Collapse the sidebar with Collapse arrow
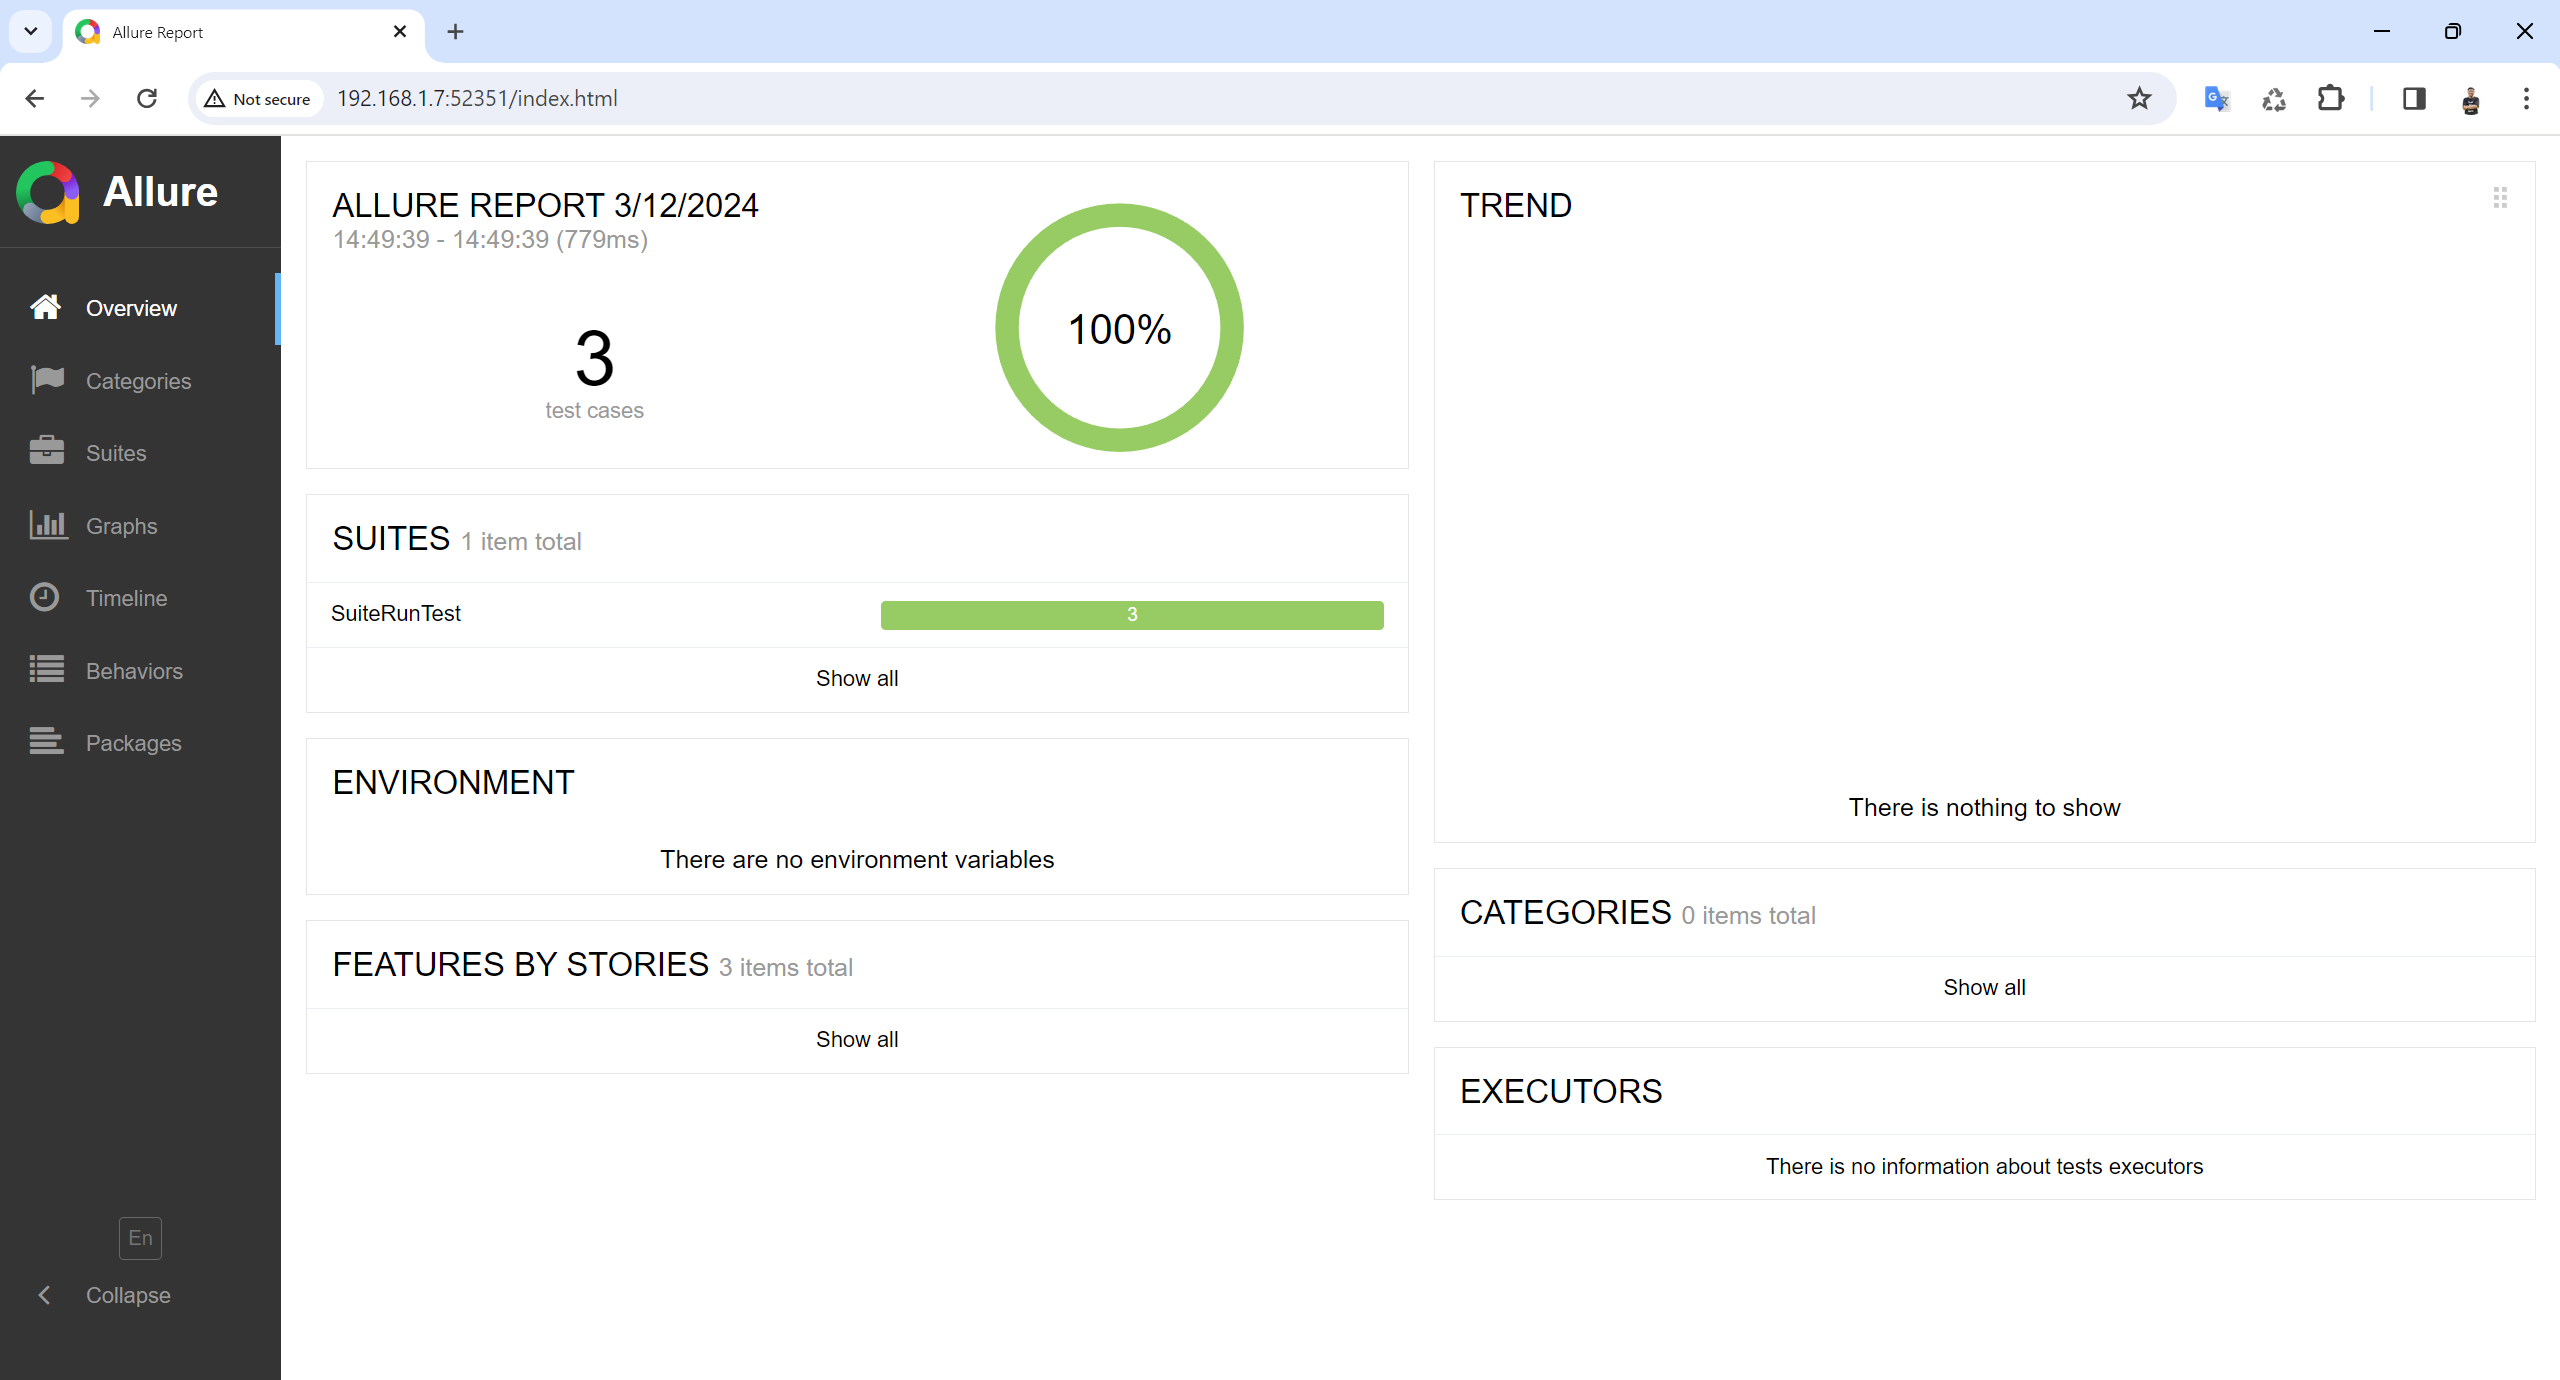 44,1295
